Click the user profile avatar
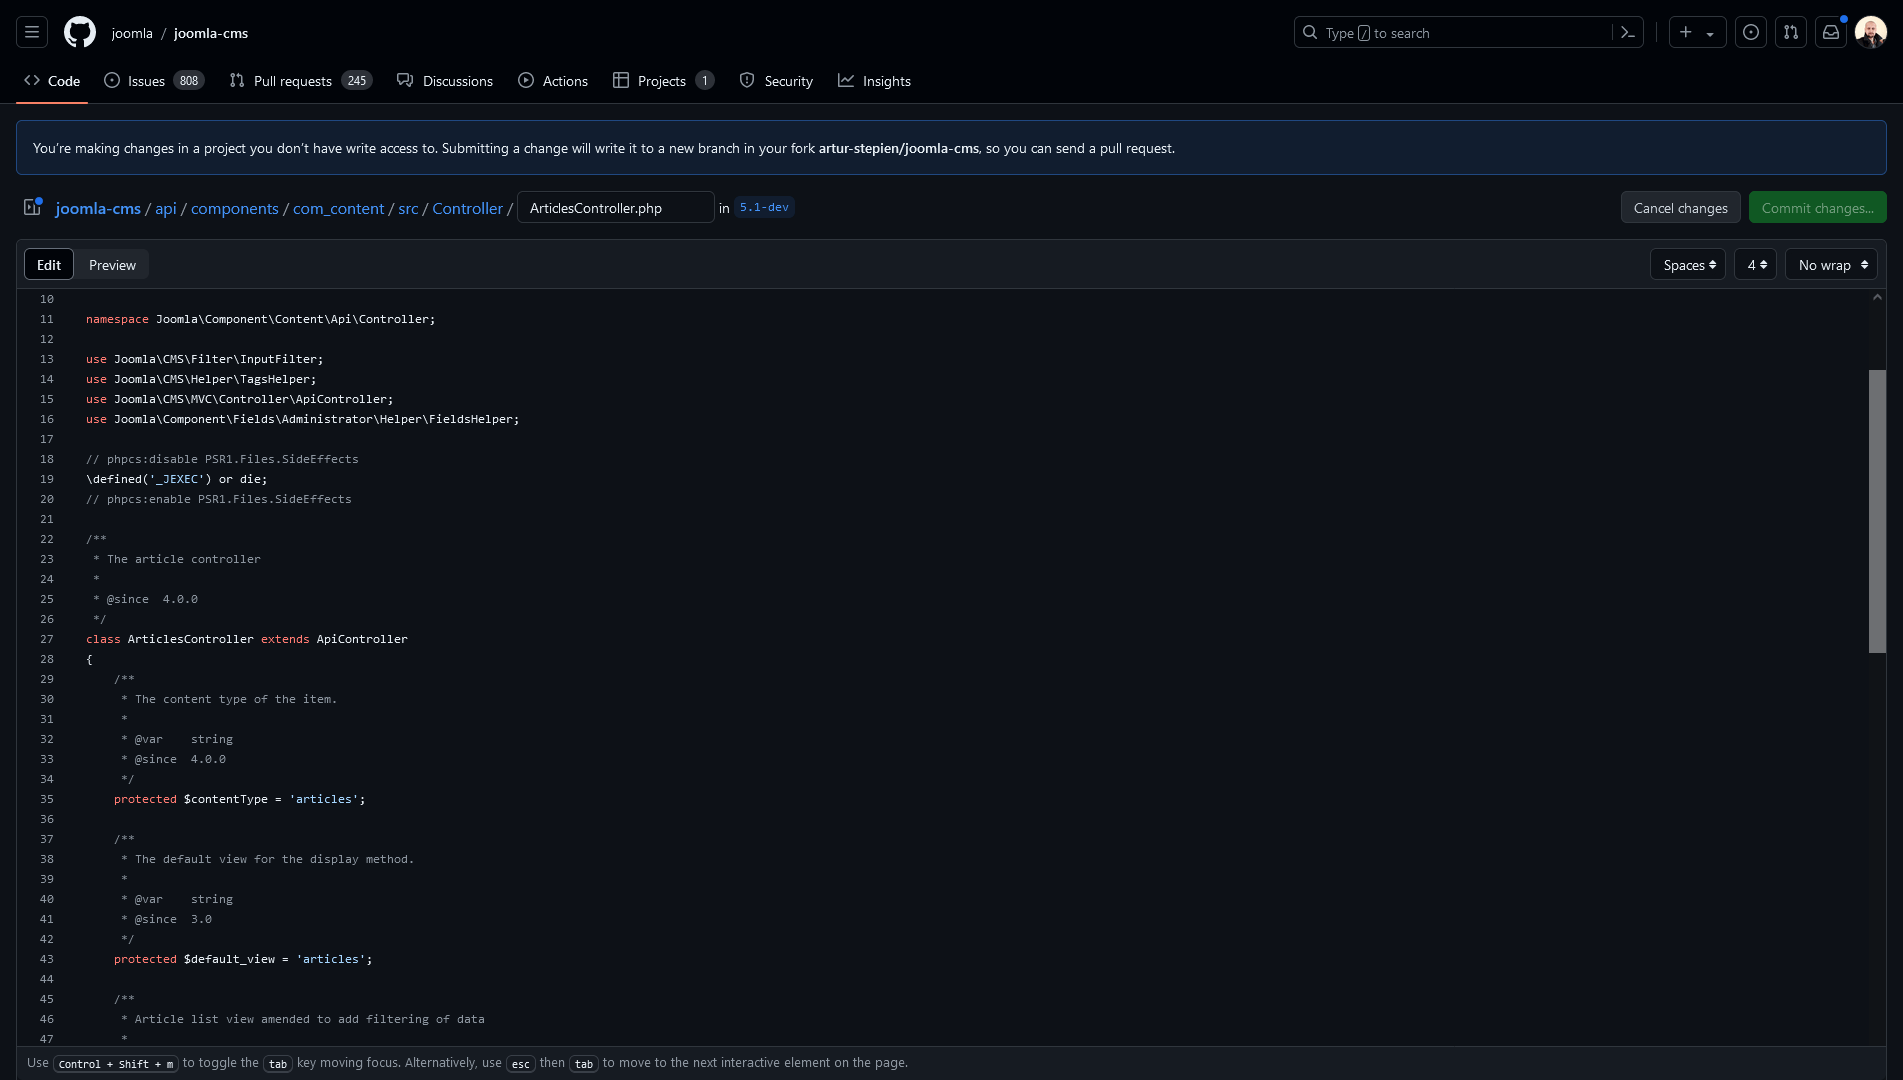This screenshot has height=1080, width=1903. [1870, 33]
